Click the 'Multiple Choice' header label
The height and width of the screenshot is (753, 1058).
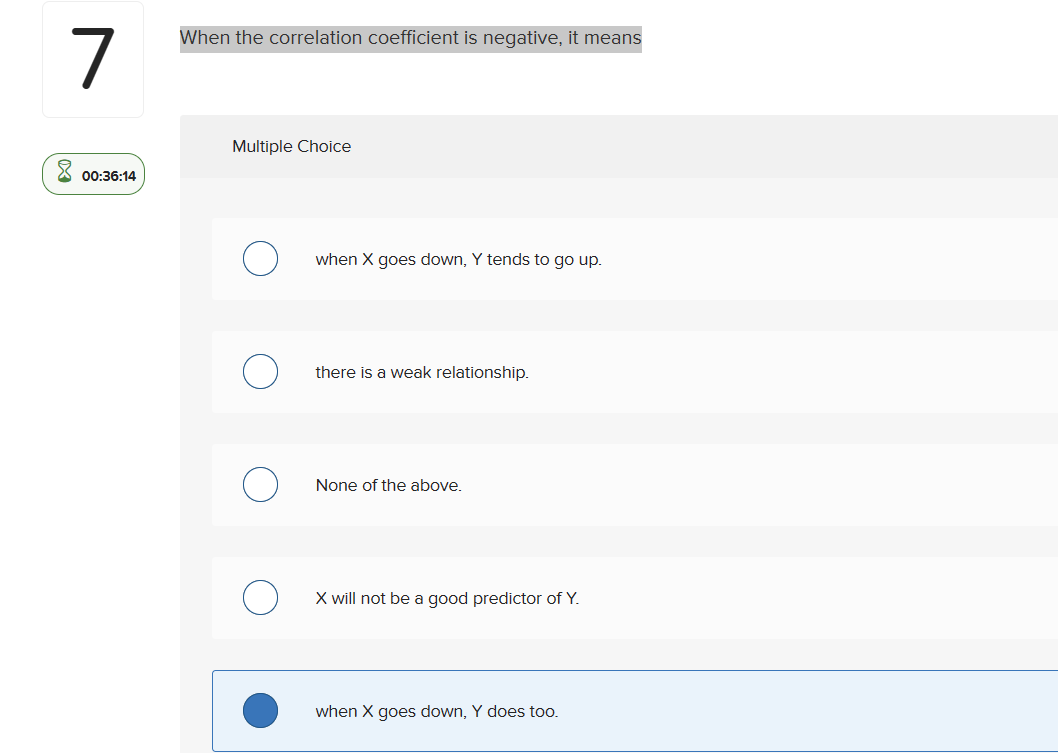pyautogui.click(x=291, y=146)
